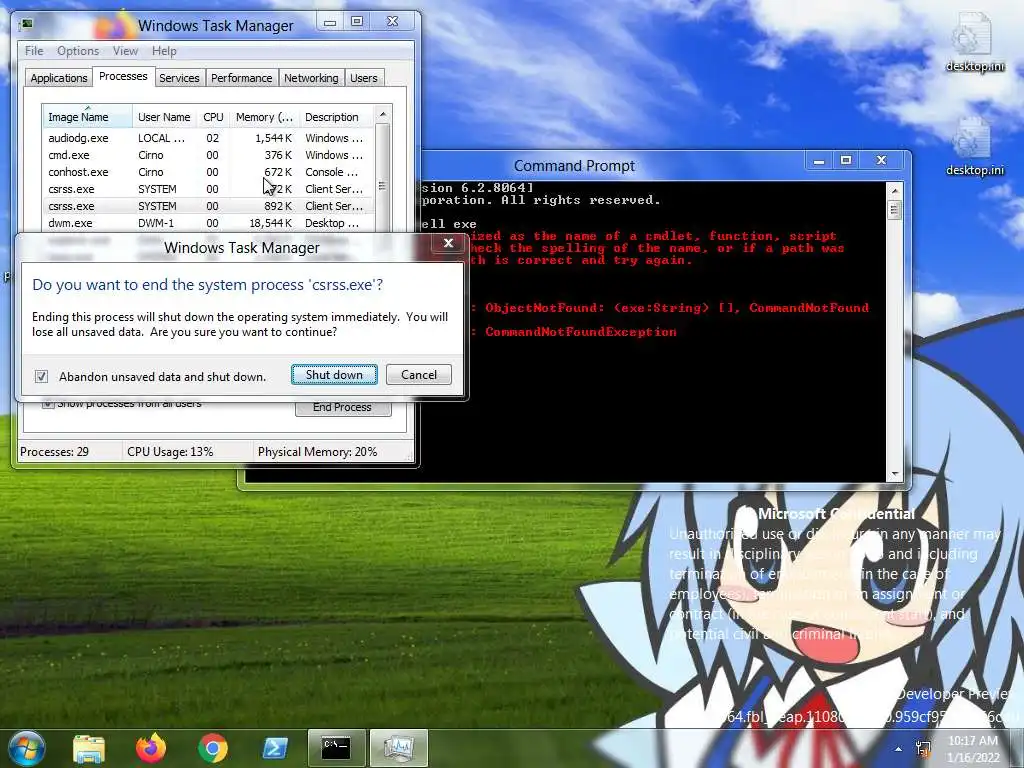Open the Networking tab
Viewport: 1024px width, 768px height.
tap(311, 78)
